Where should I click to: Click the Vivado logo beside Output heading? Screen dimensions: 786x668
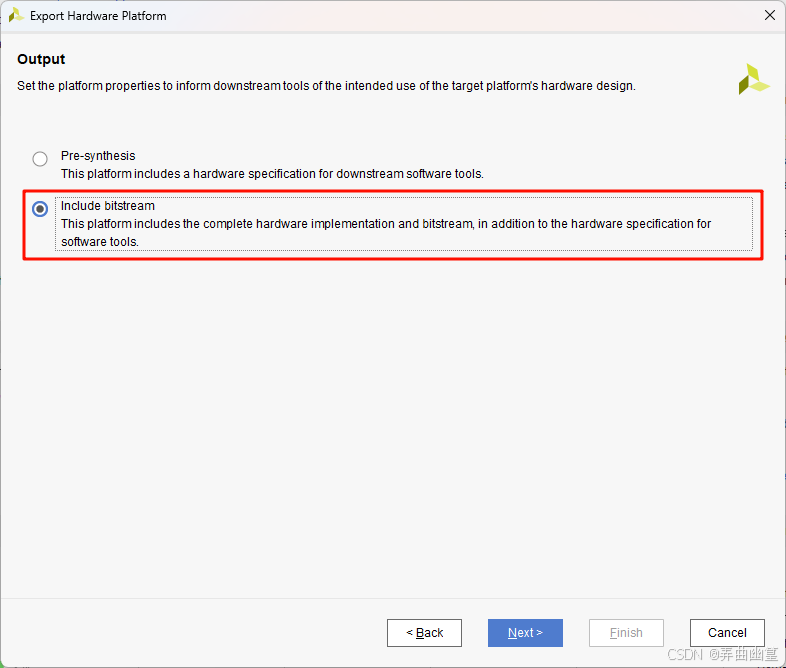pyautogui.click(x=753, y=79)
